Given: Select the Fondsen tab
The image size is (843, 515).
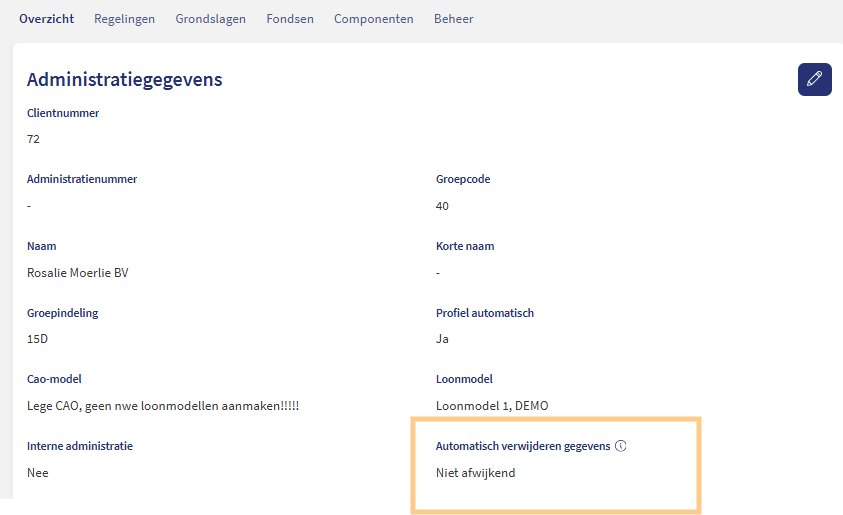Looking at the screenshot, I should [289, 19].
